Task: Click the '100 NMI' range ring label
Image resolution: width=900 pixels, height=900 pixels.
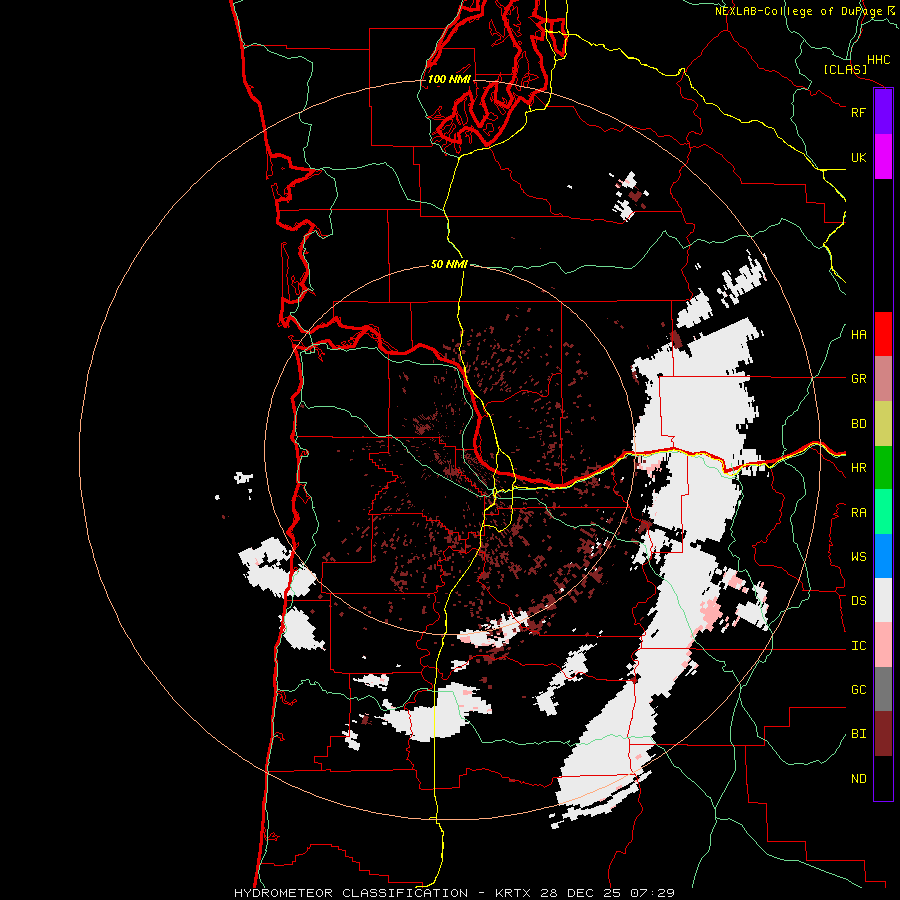Action: click(449, 79)
